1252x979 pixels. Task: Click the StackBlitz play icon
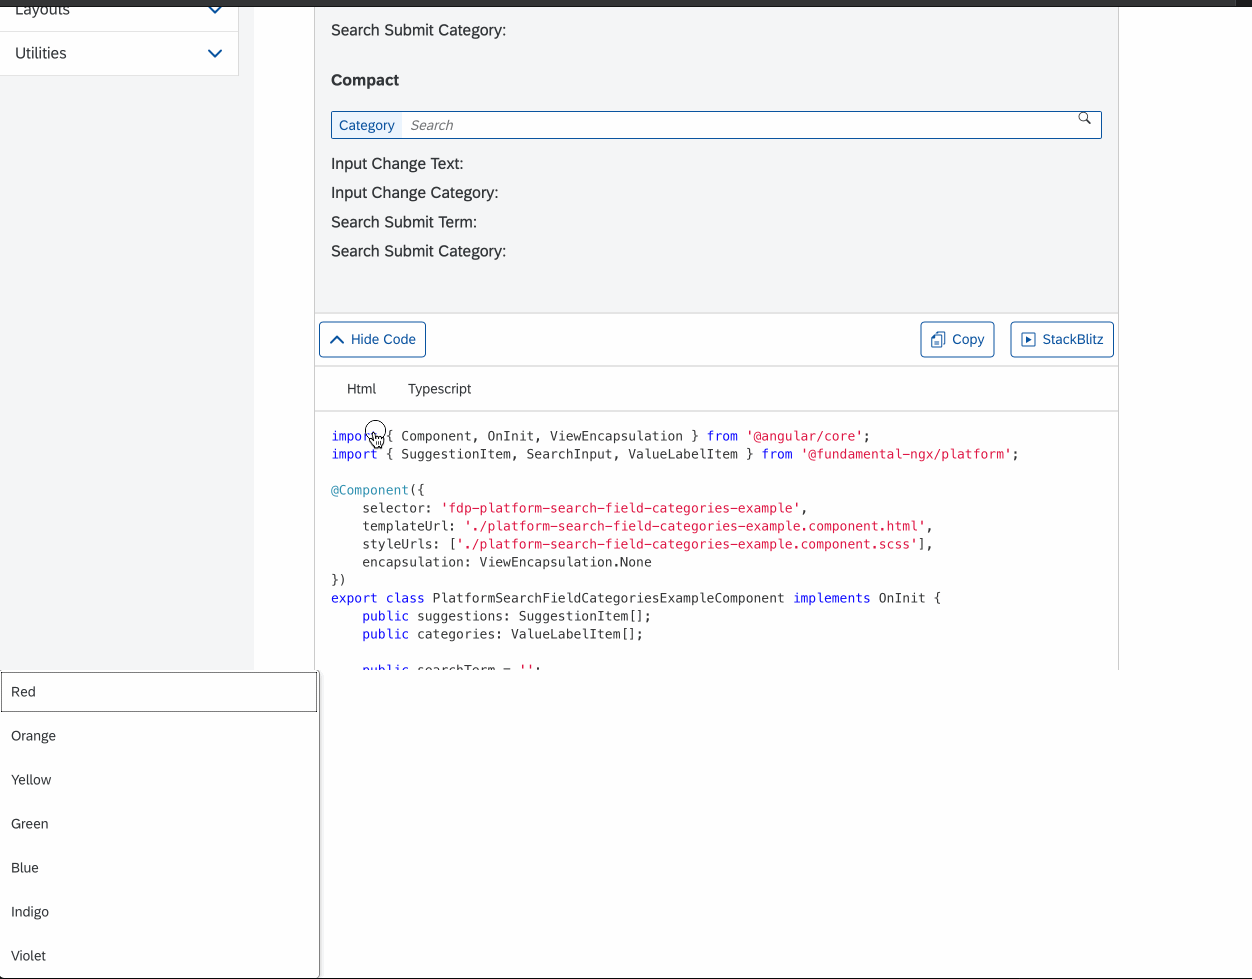(1028, 340)
